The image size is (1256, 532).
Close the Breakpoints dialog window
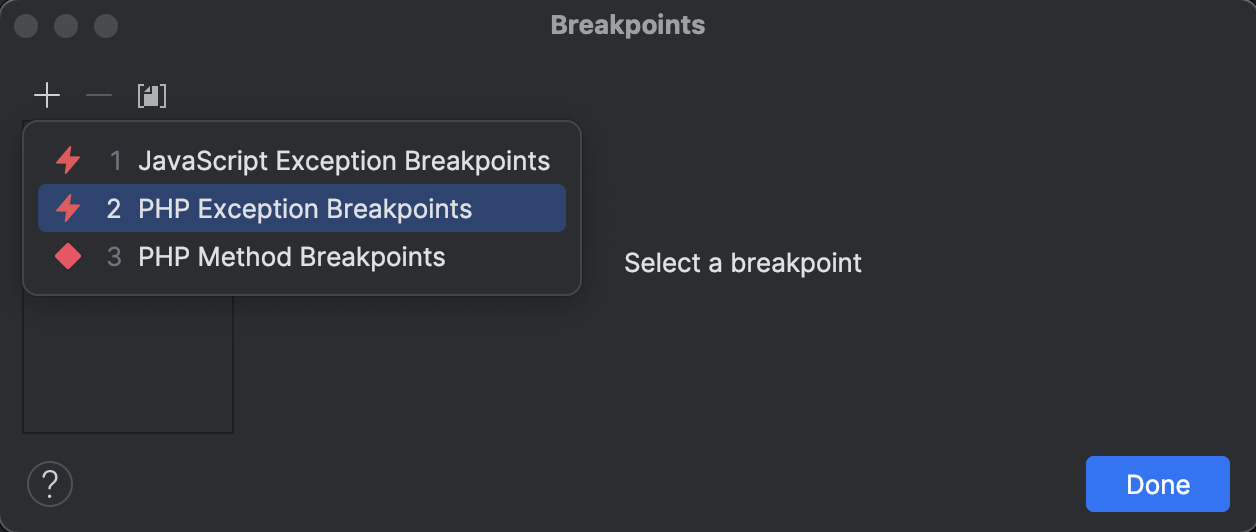(26, 25)
